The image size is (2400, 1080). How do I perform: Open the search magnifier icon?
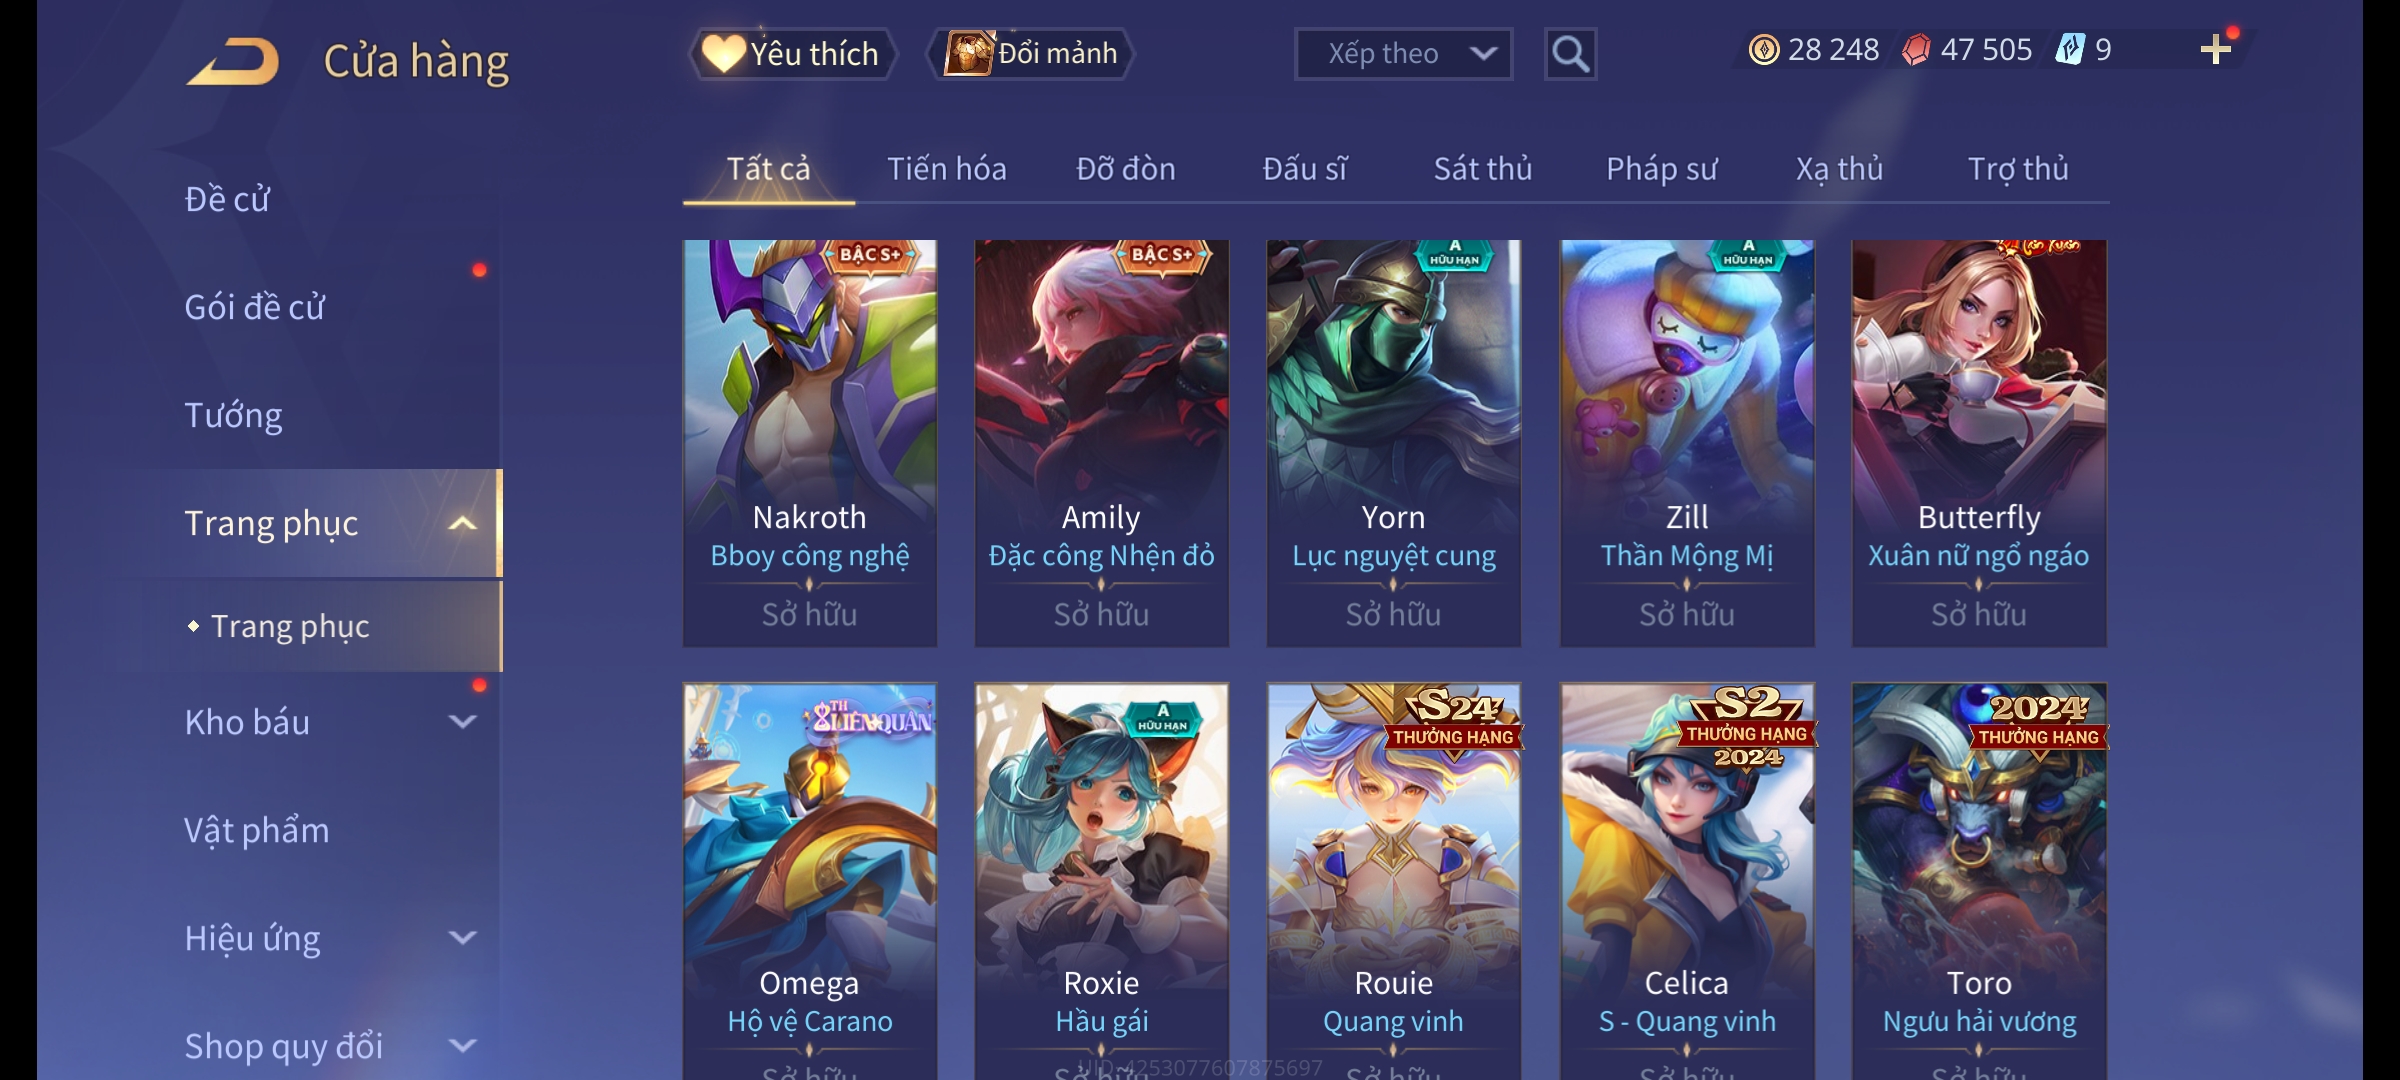(1570, 54)
